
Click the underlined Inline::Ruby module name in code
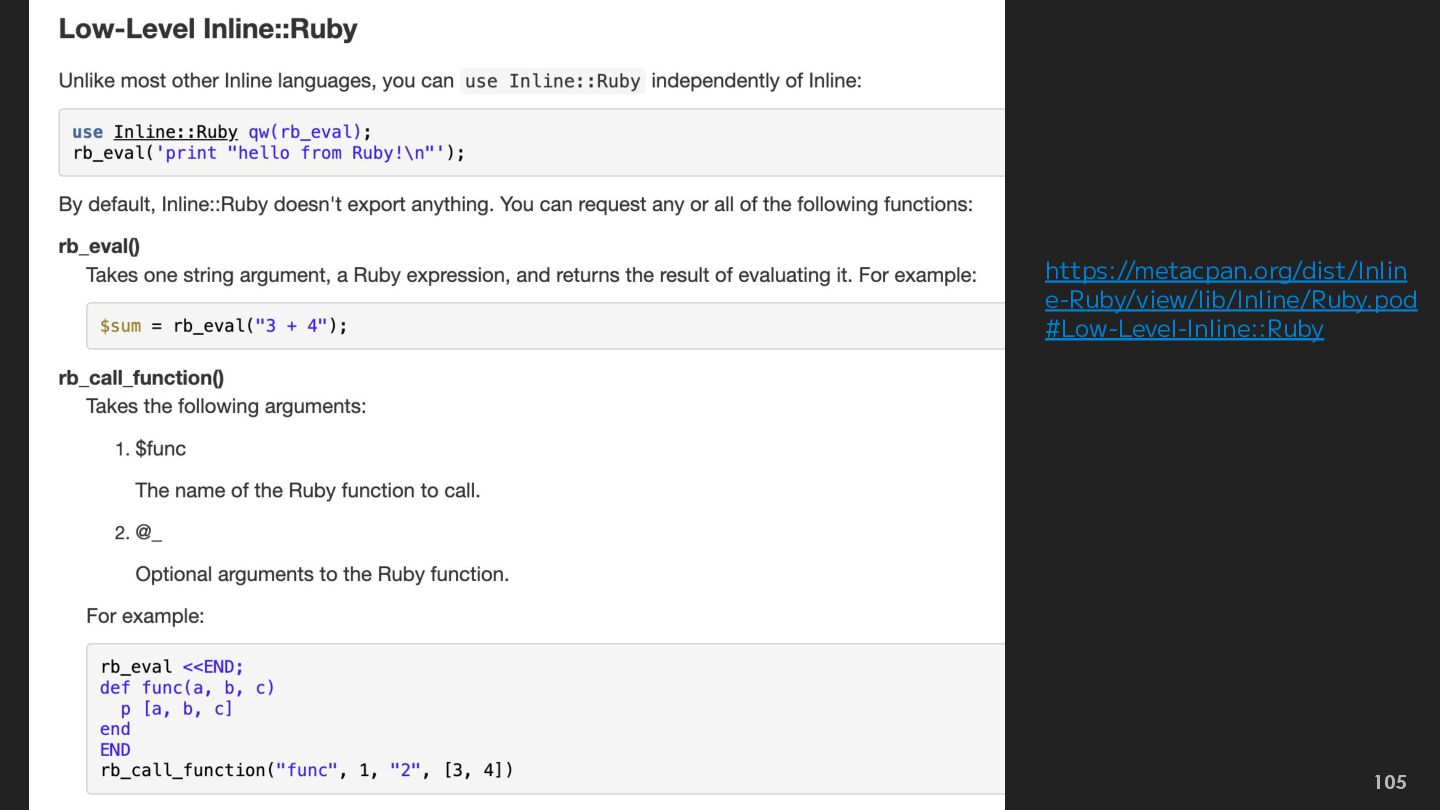click(175, 132)
